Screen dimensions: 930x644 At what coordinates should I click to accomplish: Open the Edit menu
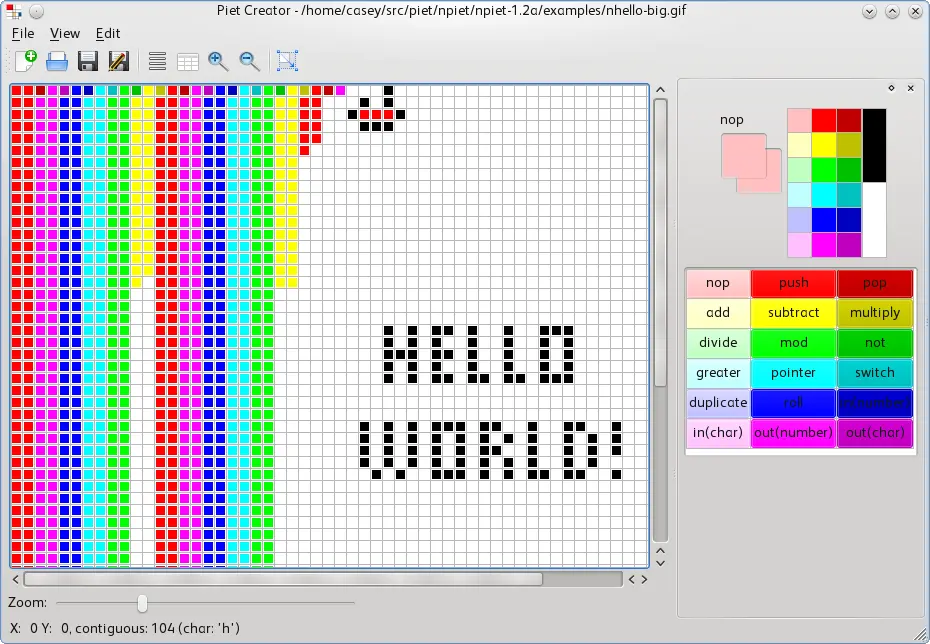pyautogui.click(x=107, y=33)
